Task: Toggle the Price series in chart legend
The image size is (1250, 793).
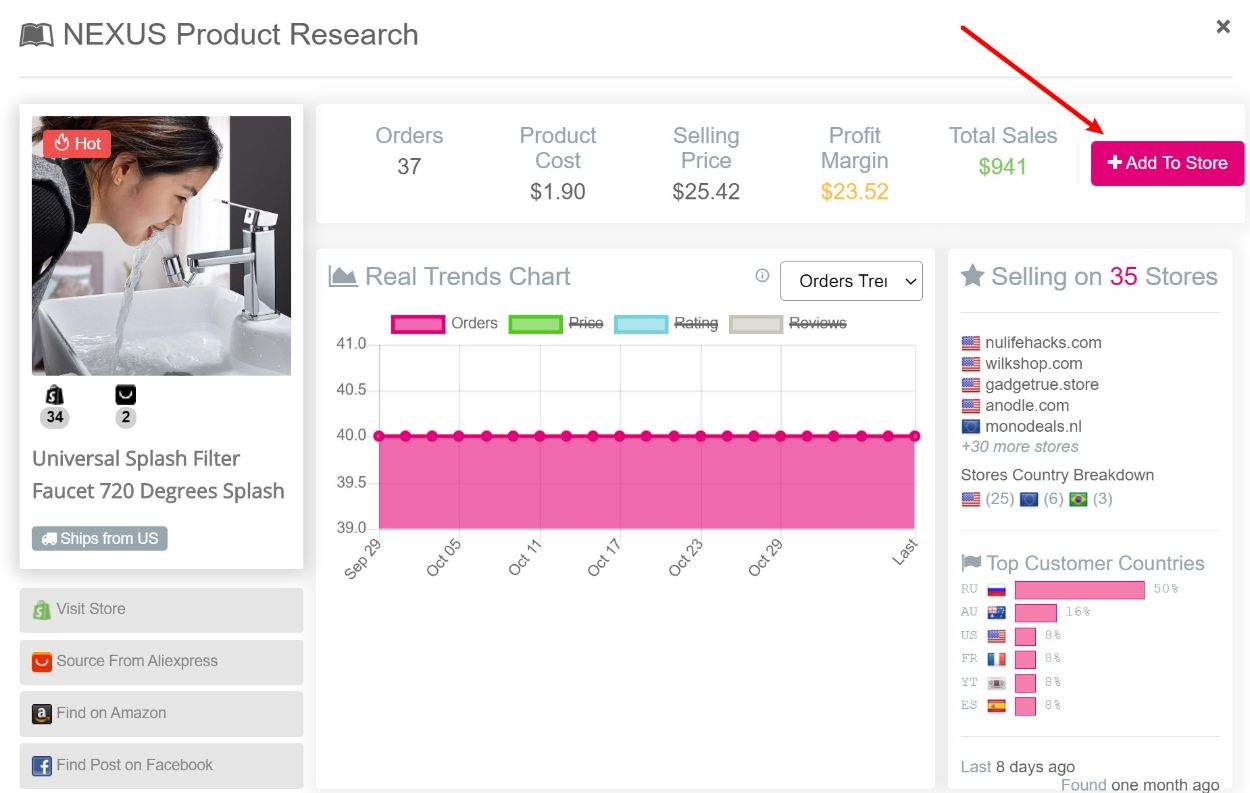Action: 556,323
